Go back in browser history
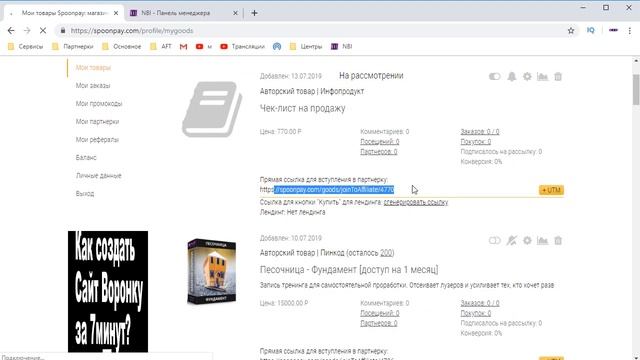 click(11, 31)
